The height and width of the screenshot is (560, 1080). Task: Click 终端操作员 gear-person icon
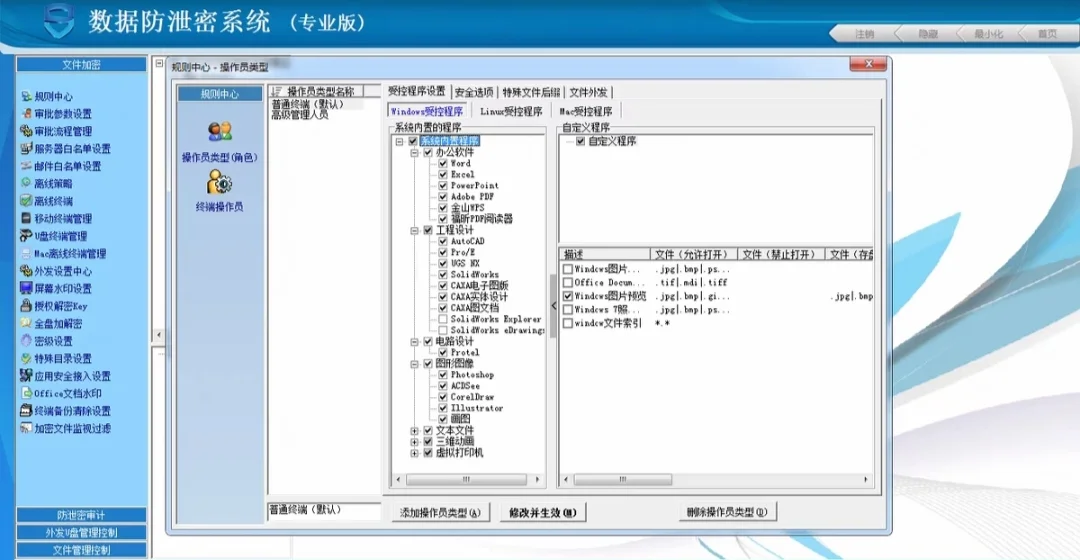coord(220,182)
